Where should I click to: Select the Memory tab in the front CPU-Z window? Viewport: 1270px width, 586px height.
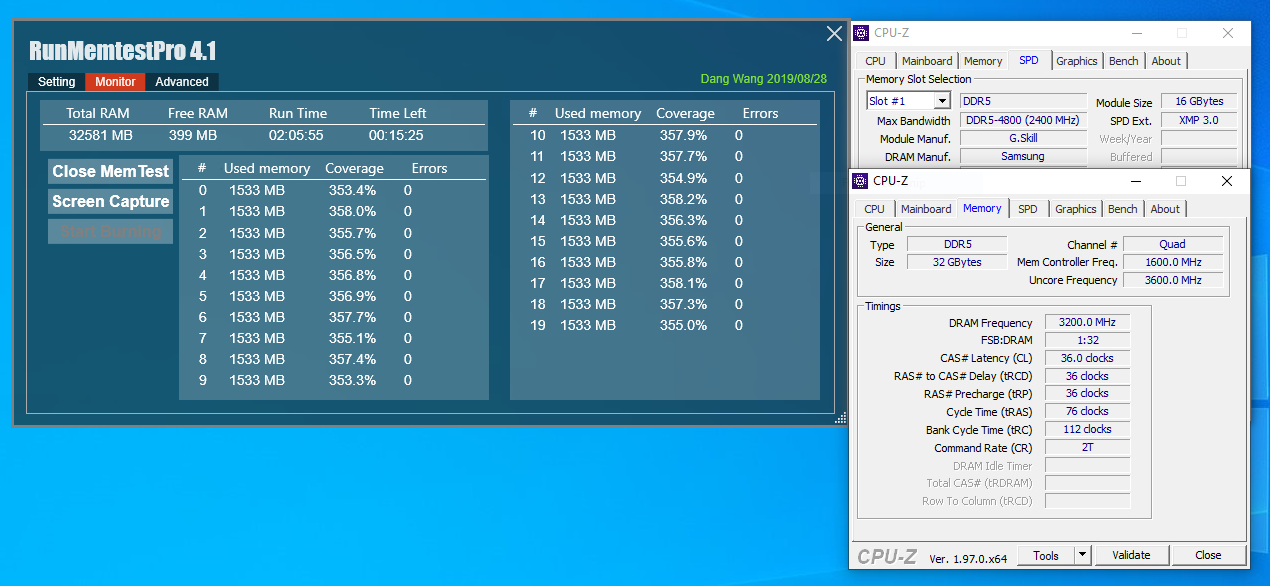(x=982, y=208)
